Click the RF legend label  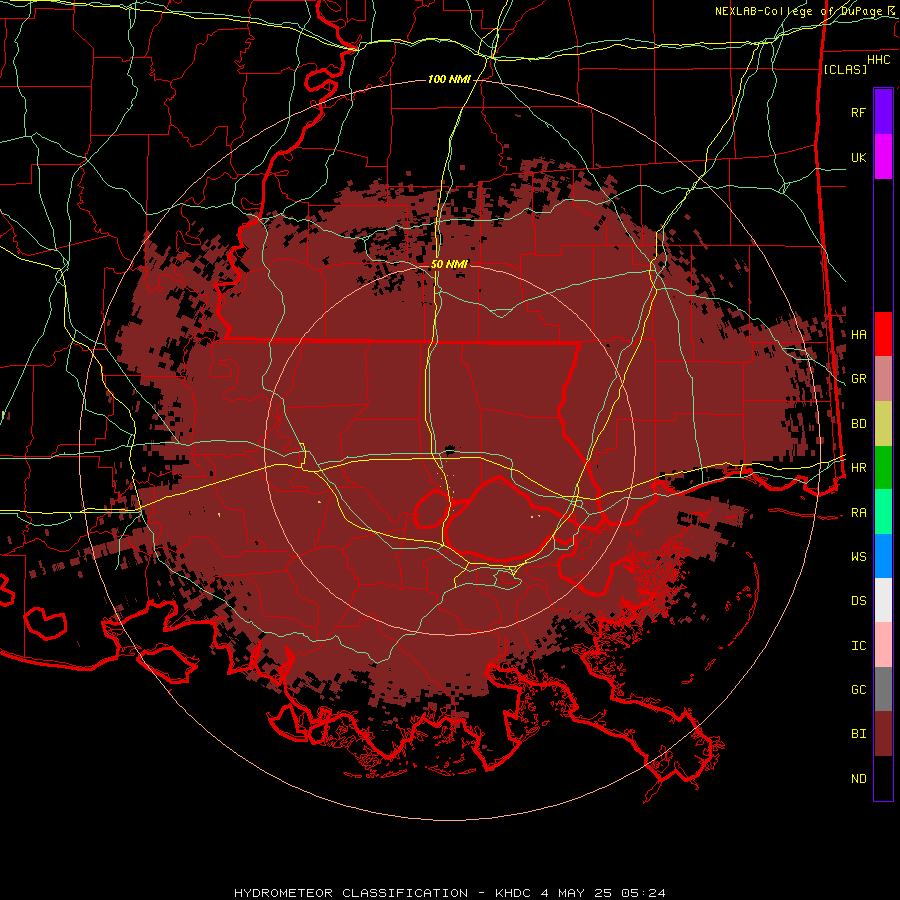[x=859, y=112]
